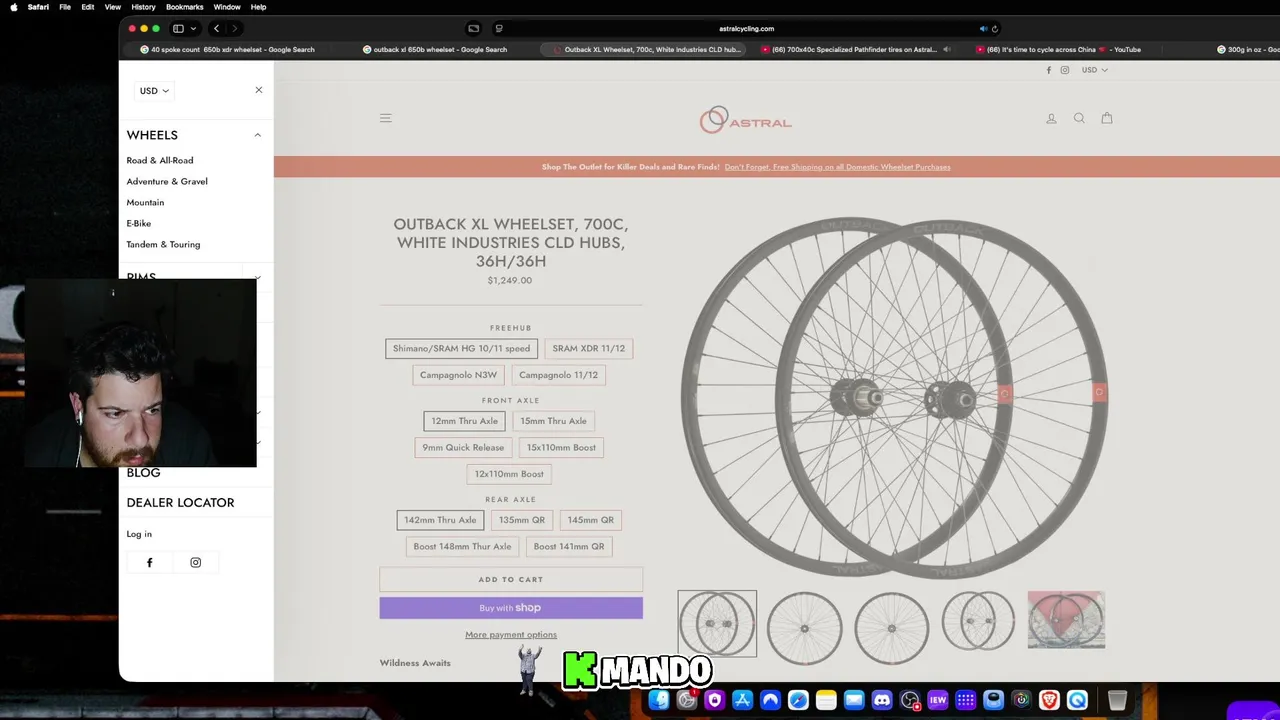
Task: Go back with Safari's back arrow
Action: coord(216,28)
